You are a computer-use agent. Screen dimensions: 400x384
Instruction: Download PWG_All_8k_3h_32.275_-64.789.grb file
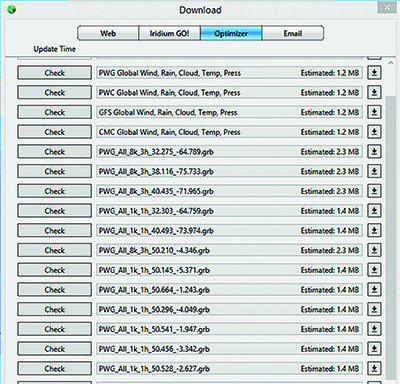[x=374, y=152]
